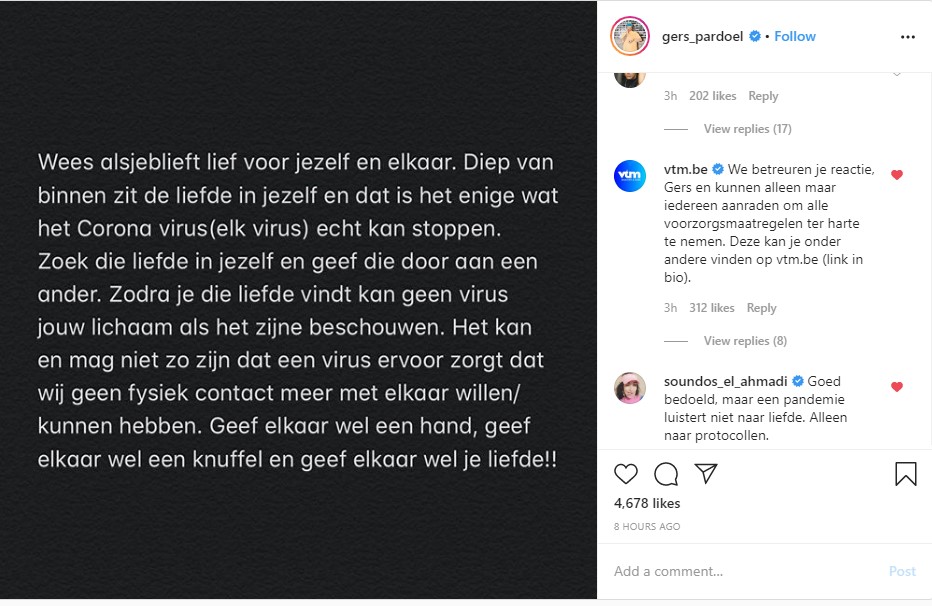Show the 4,678 likes list
Screen dimensions: 932x606
pos(647,503)
